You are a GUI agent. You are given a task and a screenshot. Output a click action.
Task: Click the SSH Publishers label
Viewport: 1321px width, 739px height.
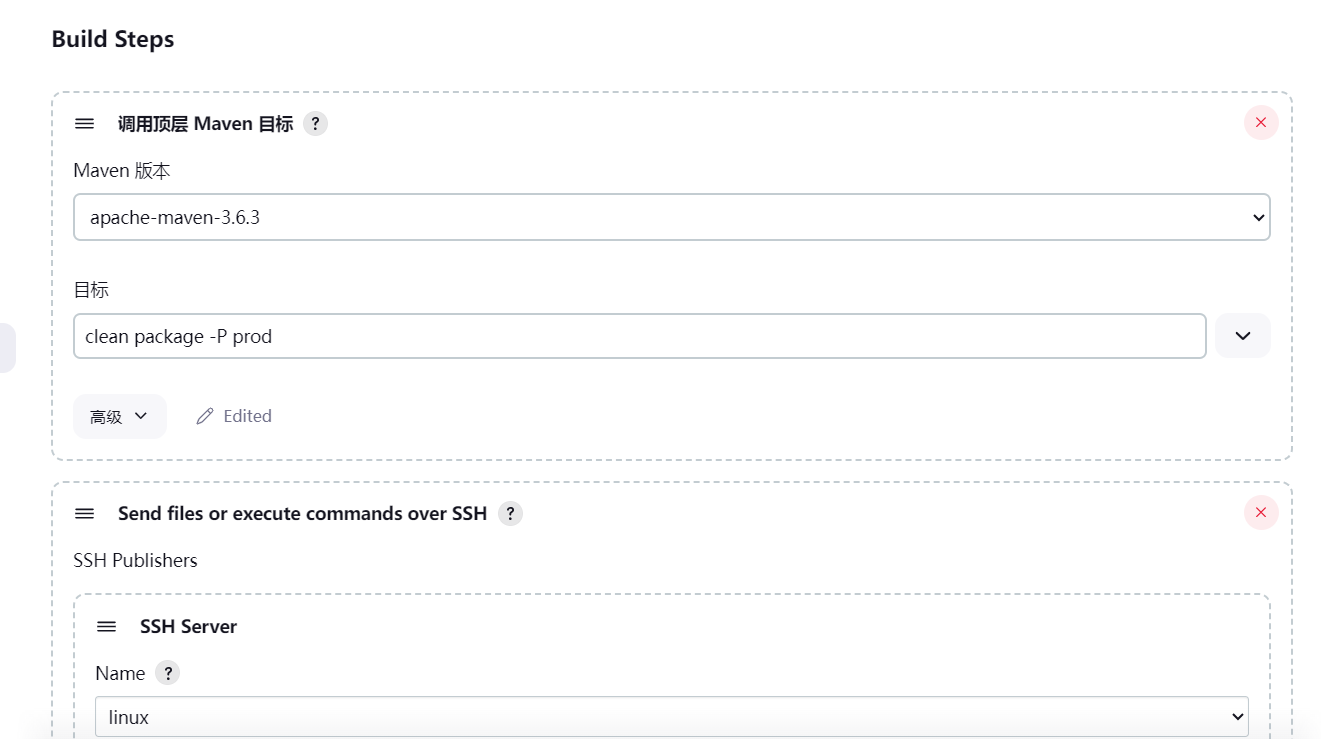point(135,560)
